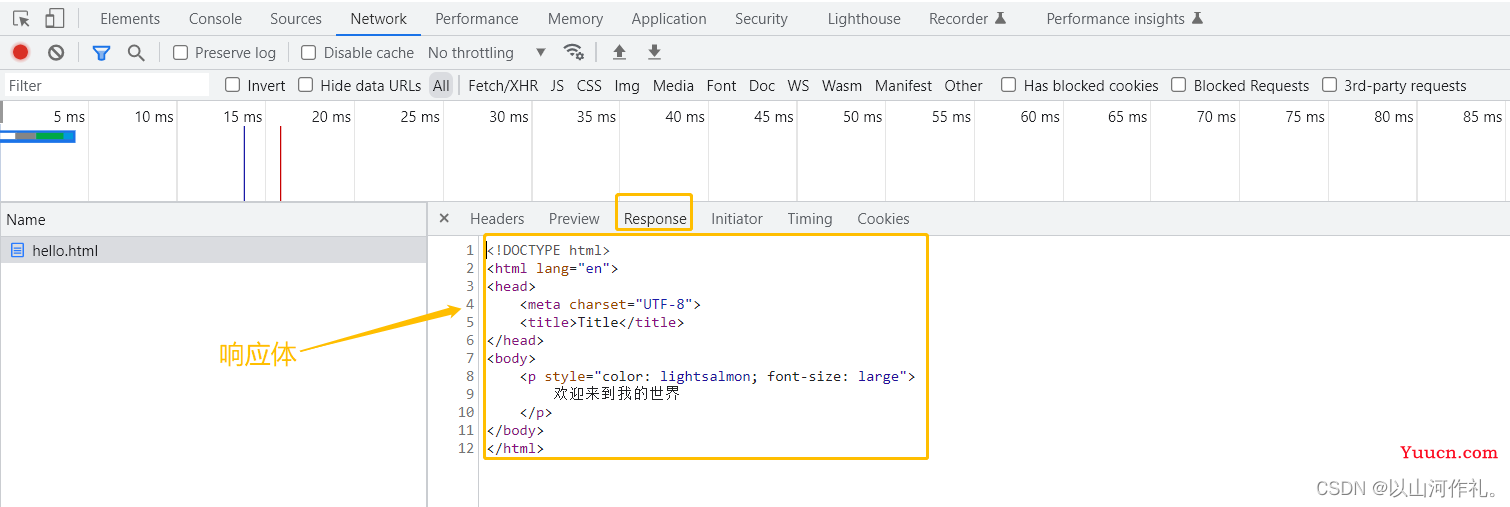1510x507 pixels.
Task: Clear the network log
Action: point(56,52)
